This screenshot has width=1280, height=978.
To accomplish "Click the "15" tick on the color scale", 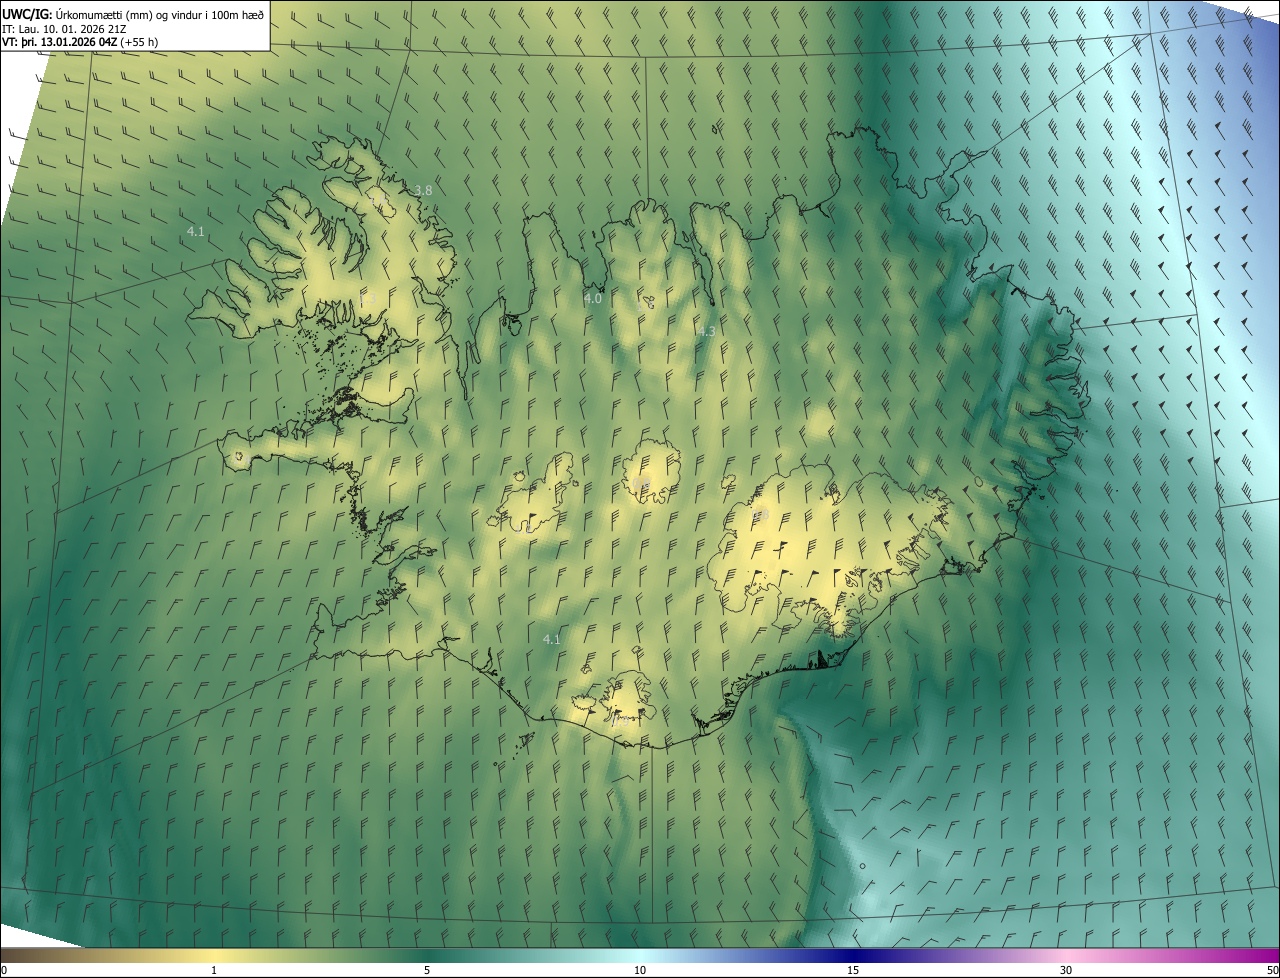I will (853, 970).
